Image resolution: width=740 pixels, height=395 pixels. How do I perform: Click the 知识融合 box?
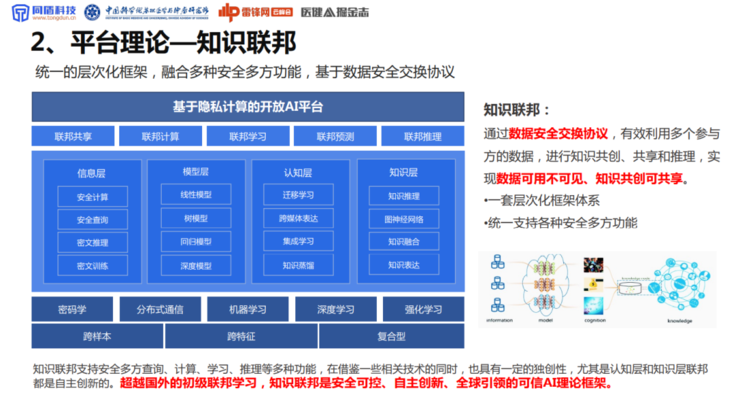click(x=404, y=242)
